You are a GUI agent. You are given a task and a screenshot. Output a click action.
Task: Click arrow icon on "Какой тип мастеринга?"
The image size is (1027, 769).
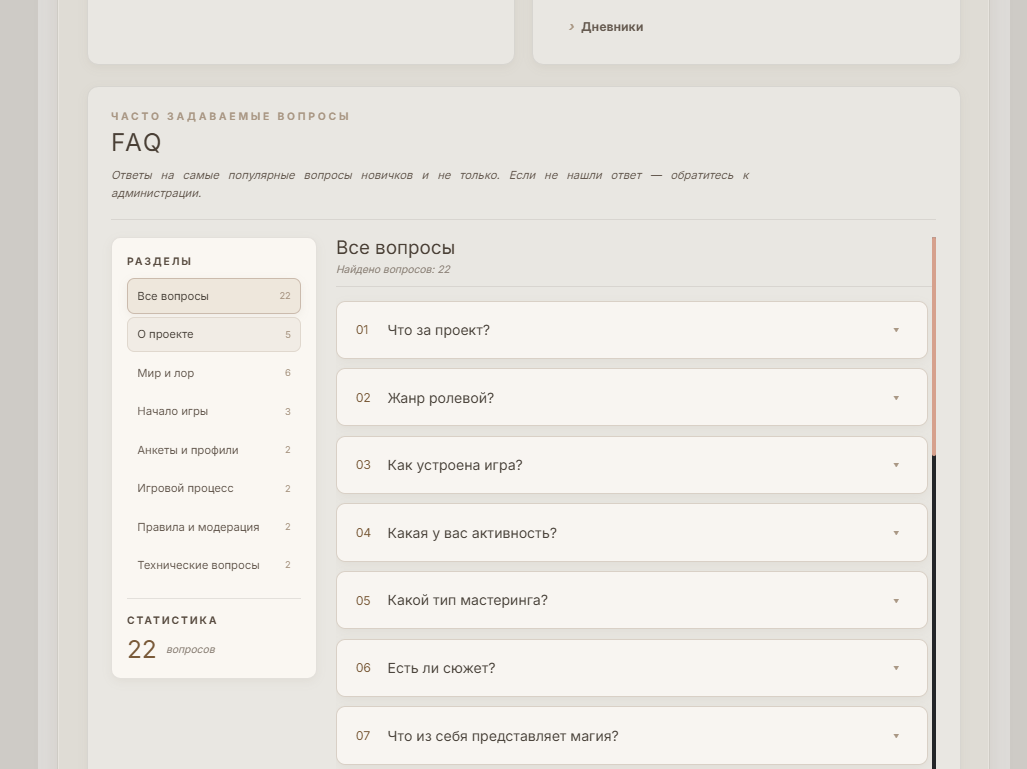pyautogui.click(x=896, y=601)
